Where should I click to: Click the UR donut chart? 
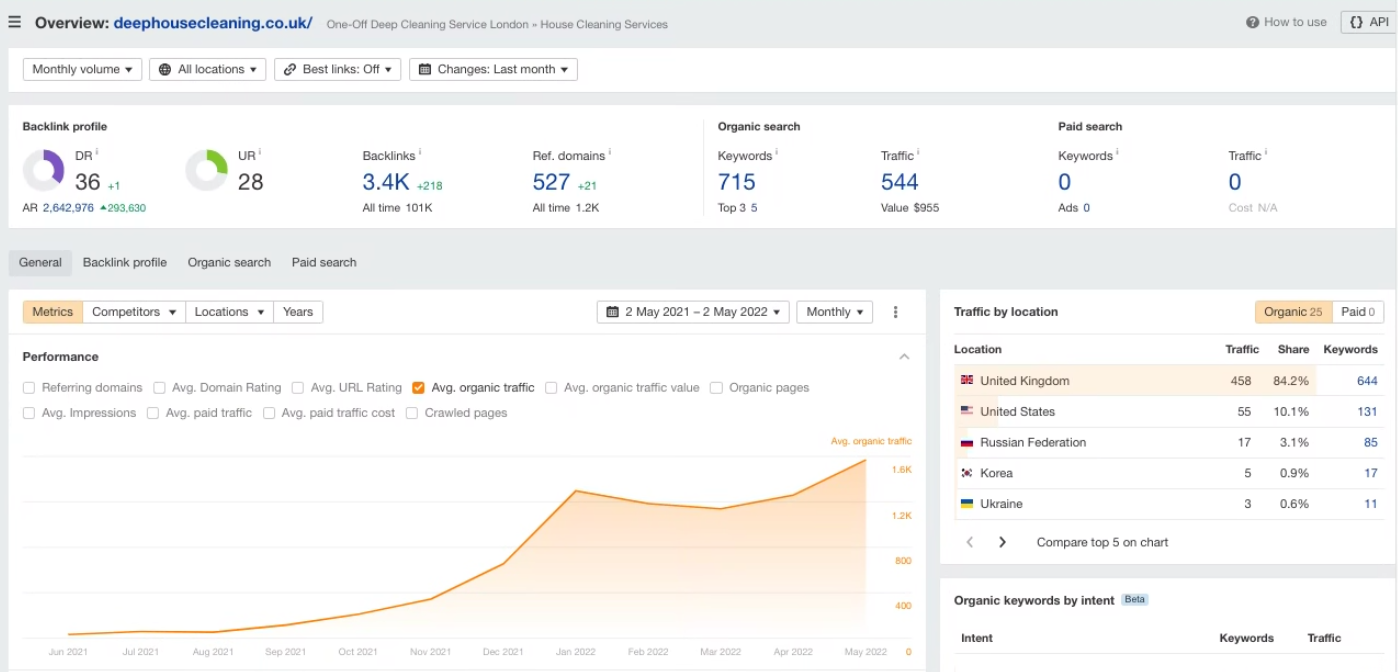[207, 170]
